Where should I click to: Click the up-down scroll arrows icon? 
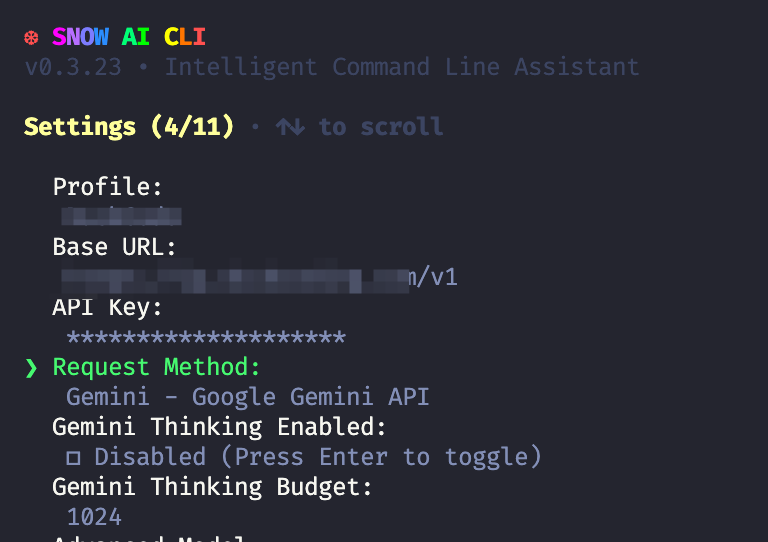tap(290, 127)
